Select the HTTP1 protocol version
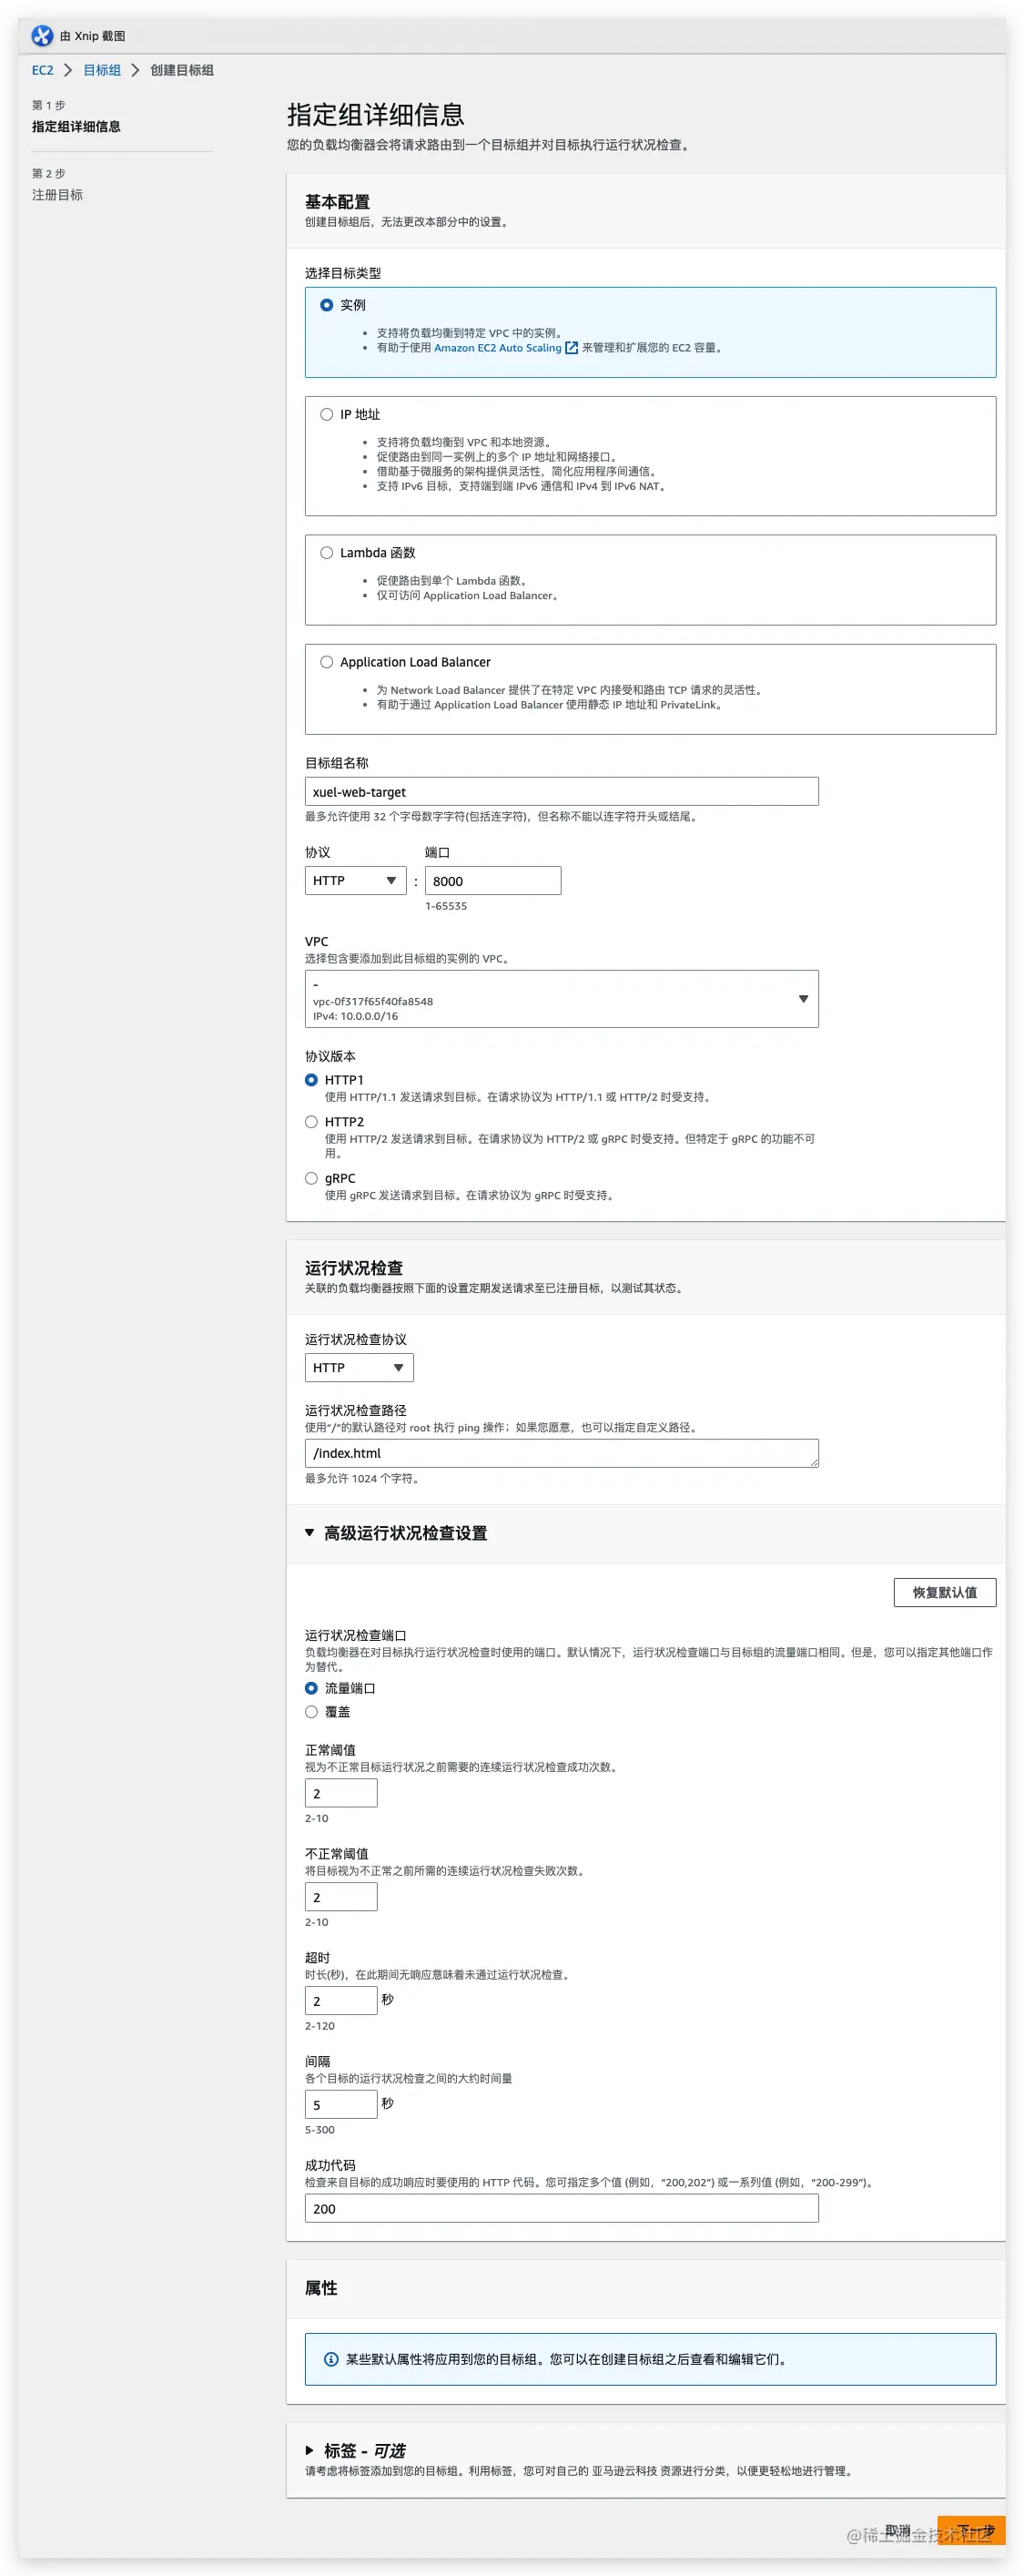The width and height of the screenshot is (1024, 2576). coord(311,1080)
